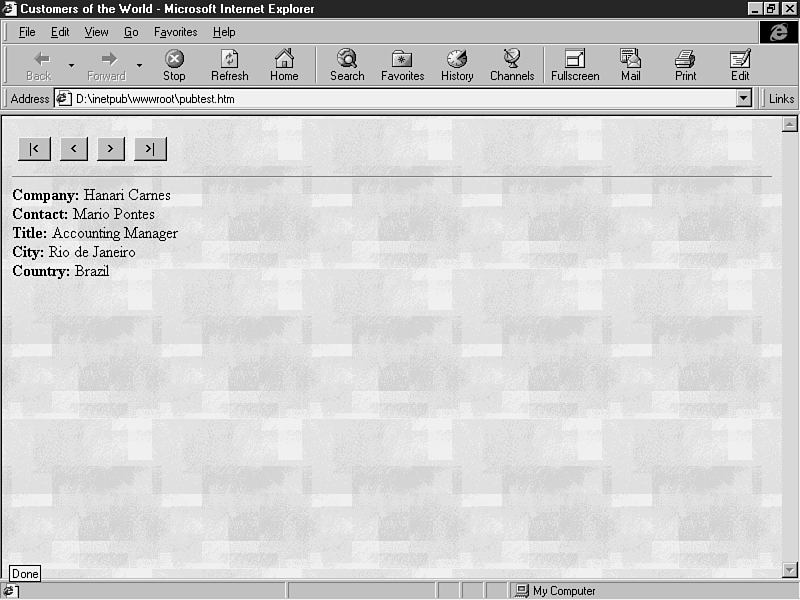Jump to the last customer record
Viewport: 800px width, 600px height.
tap(150, 149)
